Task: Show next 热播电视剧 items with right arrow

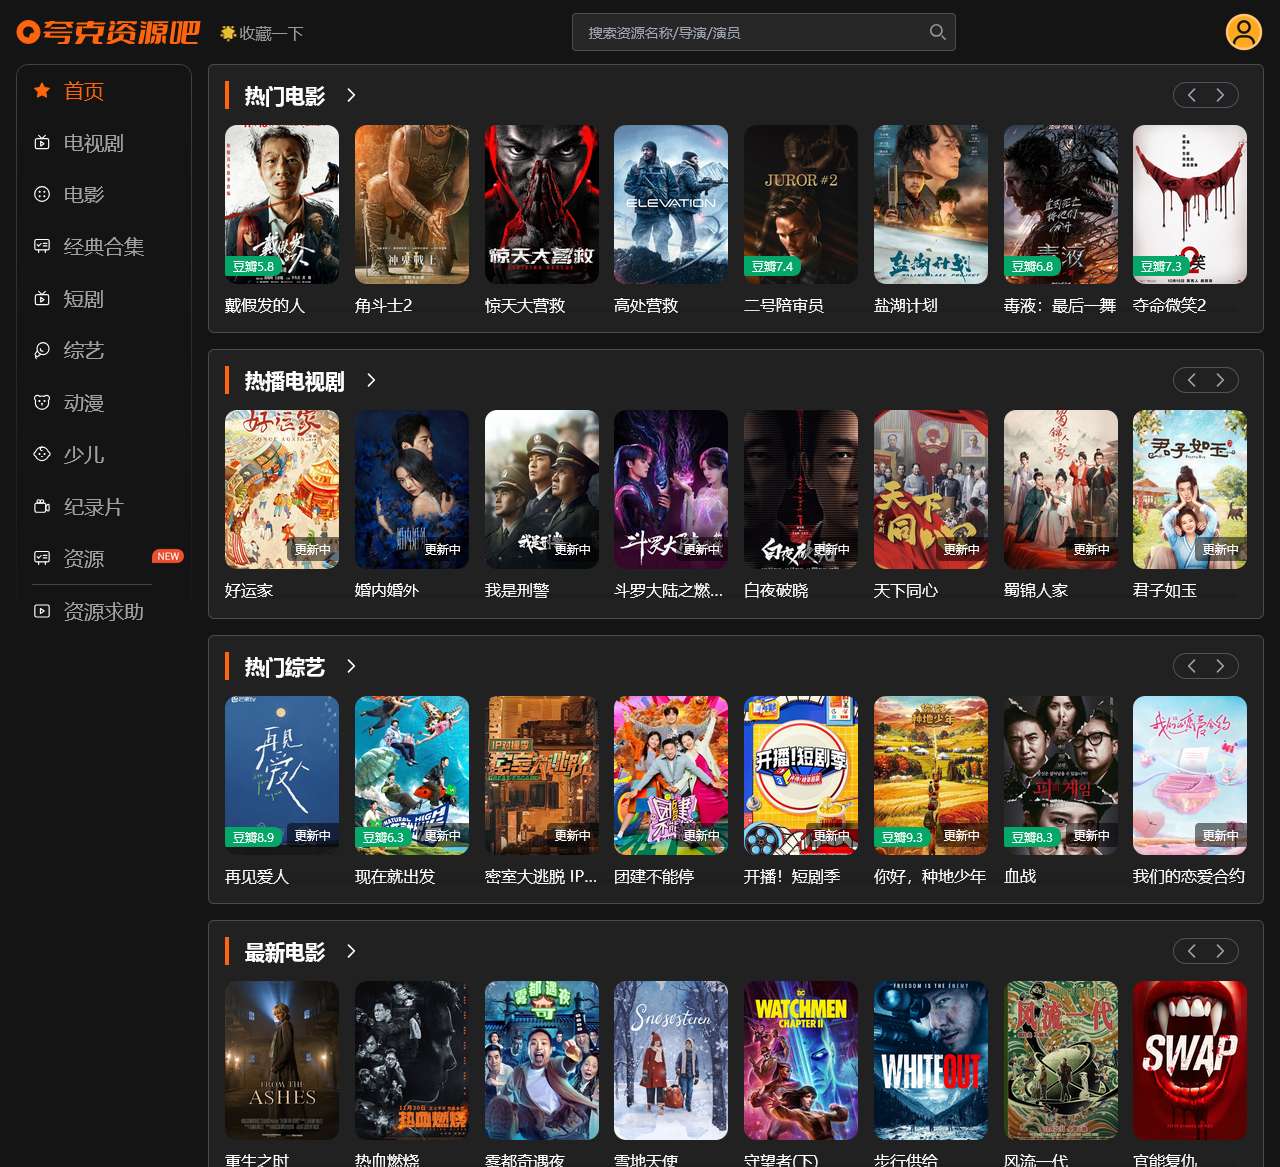Action: point(1220,380)
